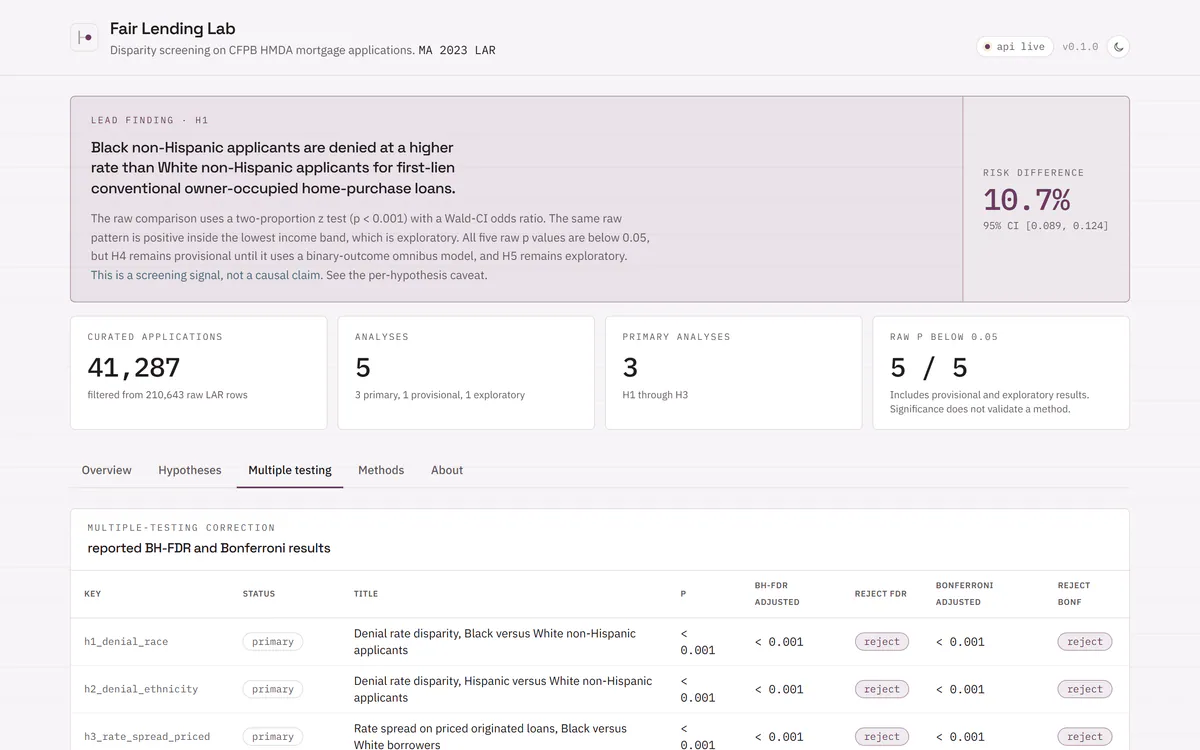Open the Methods tab
1200x750 pixels.
pos(381,470)
